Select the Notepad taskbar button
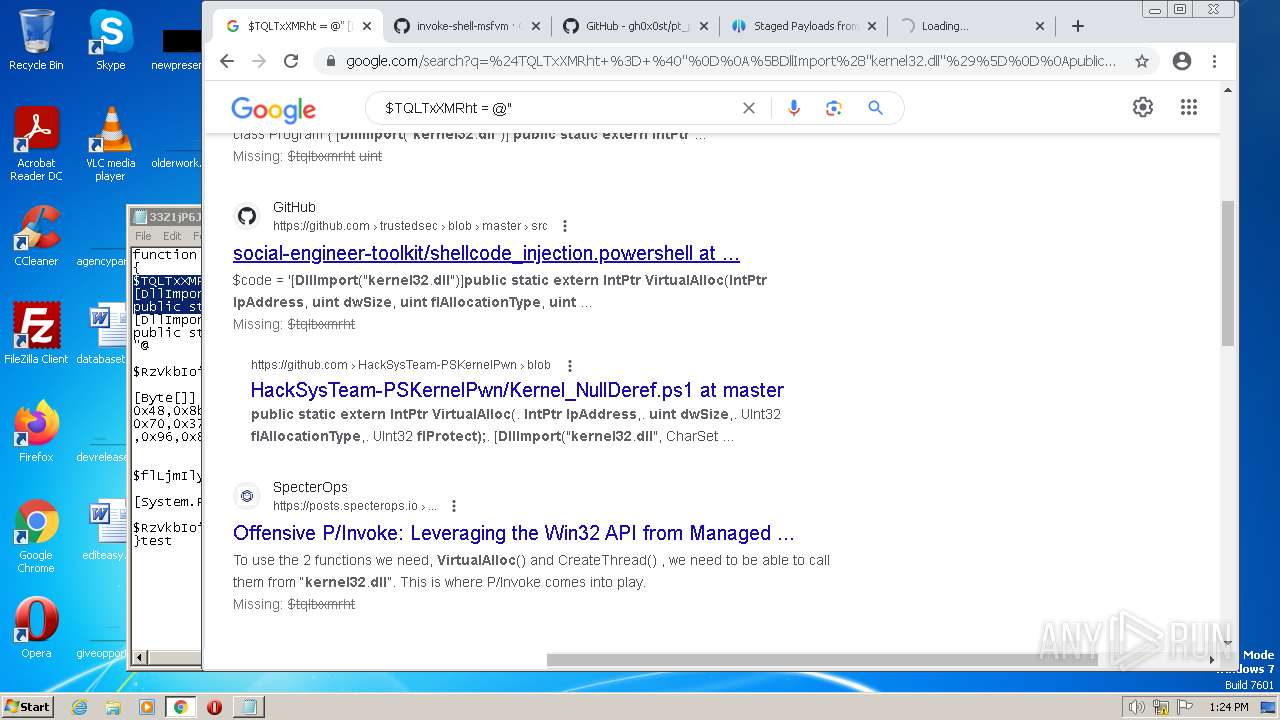The width and height of the screenshot is (1280, 720). pyautogui.click(x=248, y=707)
